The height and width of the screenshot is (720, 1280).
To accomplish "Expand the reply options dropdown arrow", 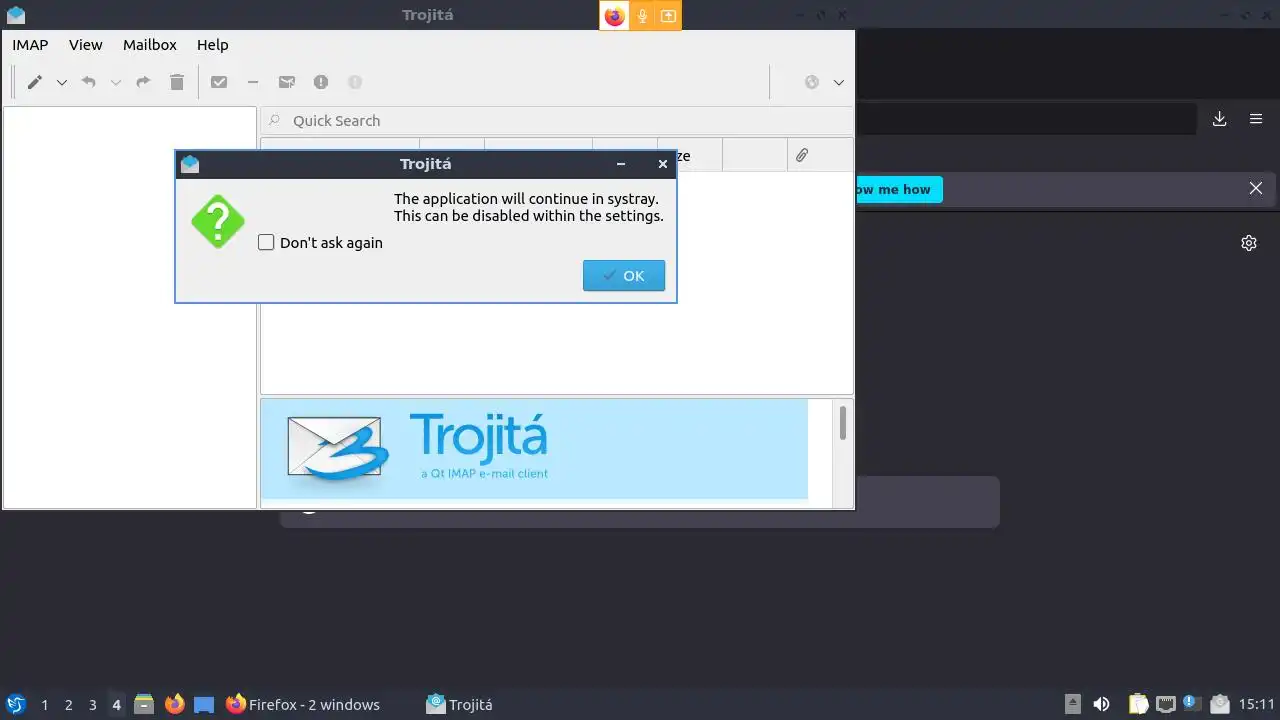I will (x=115, y=83).
